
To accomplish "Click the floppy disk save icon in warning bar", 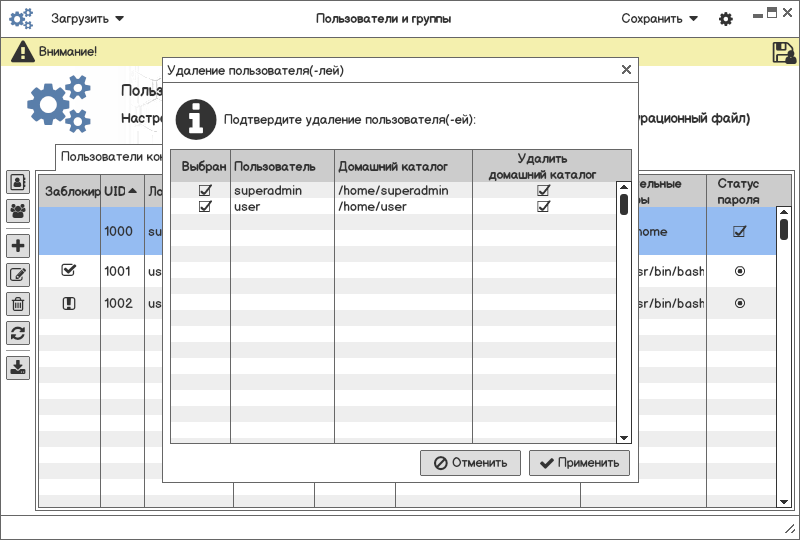I will click(x=784, y=52).
